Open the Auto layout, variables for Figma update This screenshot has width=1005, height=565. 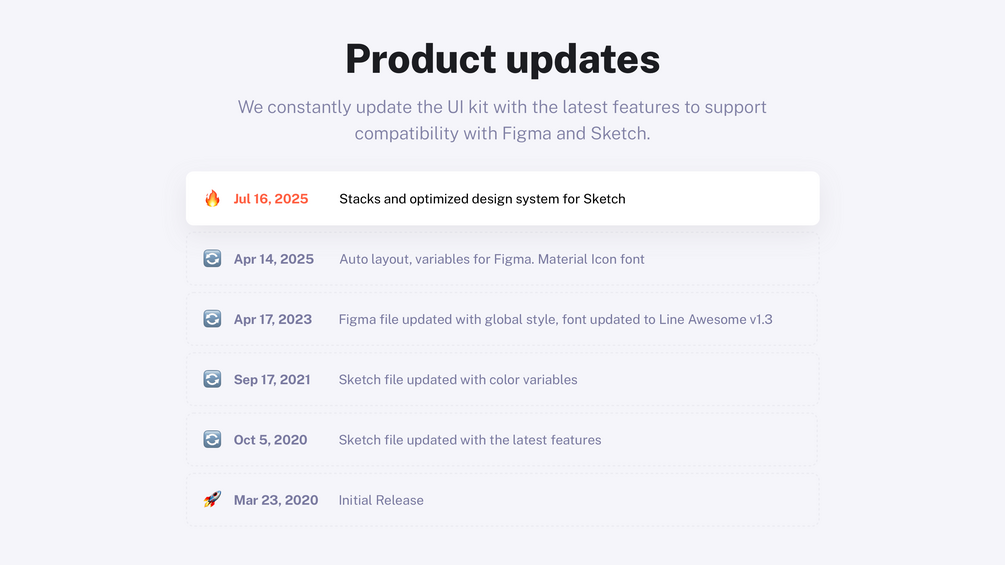pyautogui.click(x=491, y=259)
